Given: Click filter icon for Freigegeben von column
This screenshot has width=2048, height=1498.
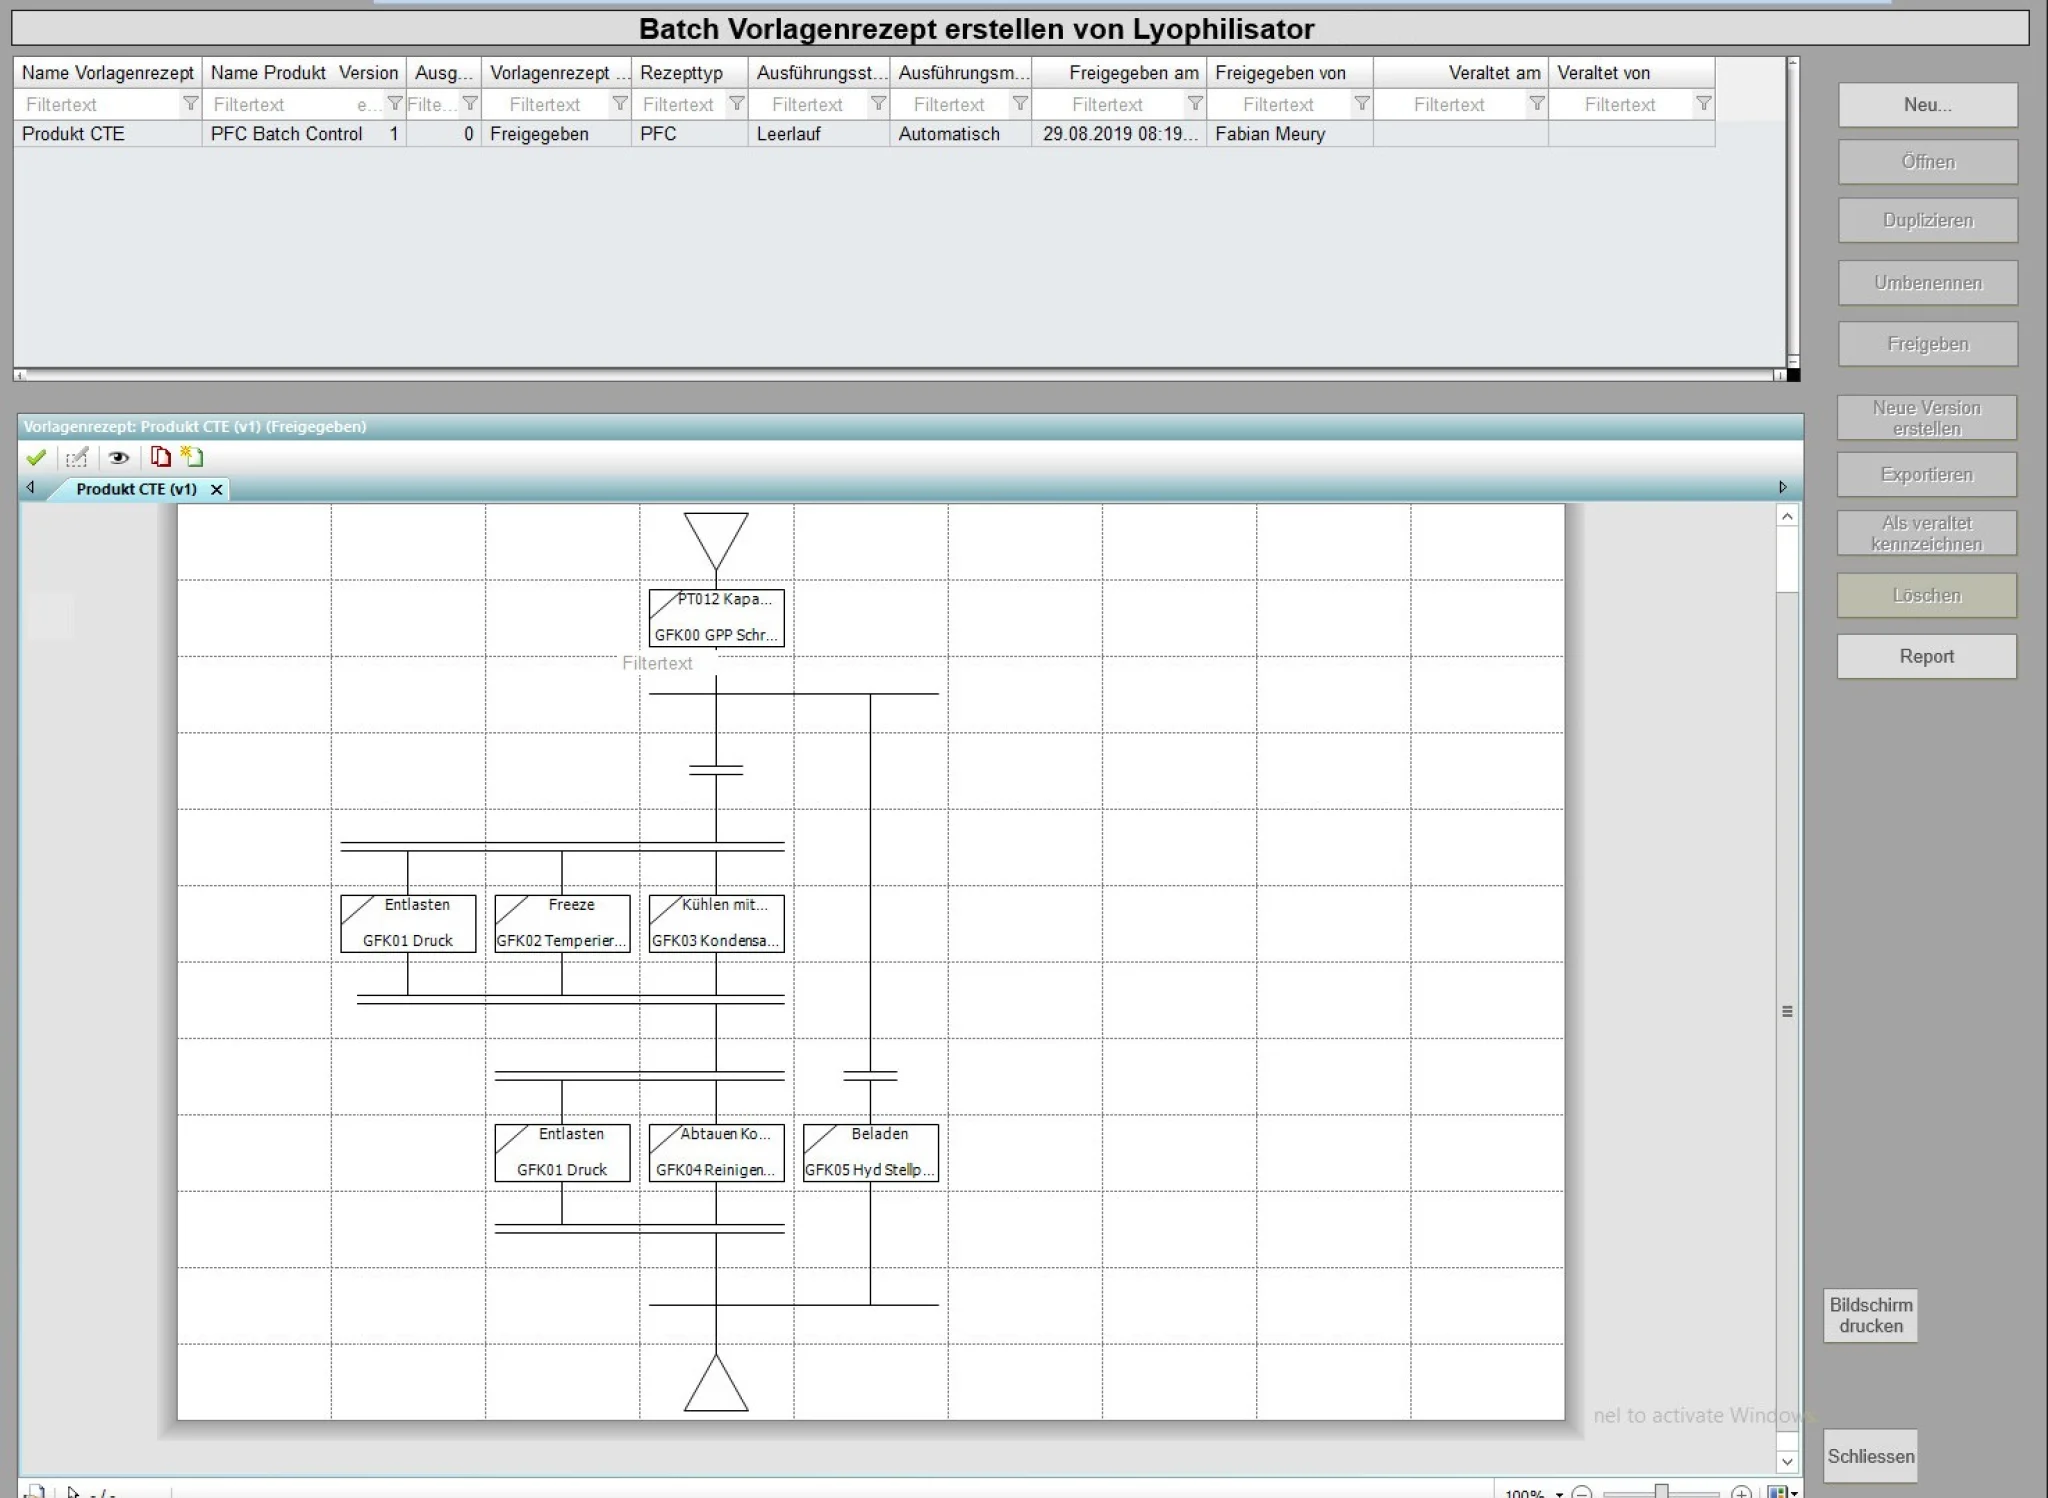Looking at the screenshot, I should click(1362, 104).
